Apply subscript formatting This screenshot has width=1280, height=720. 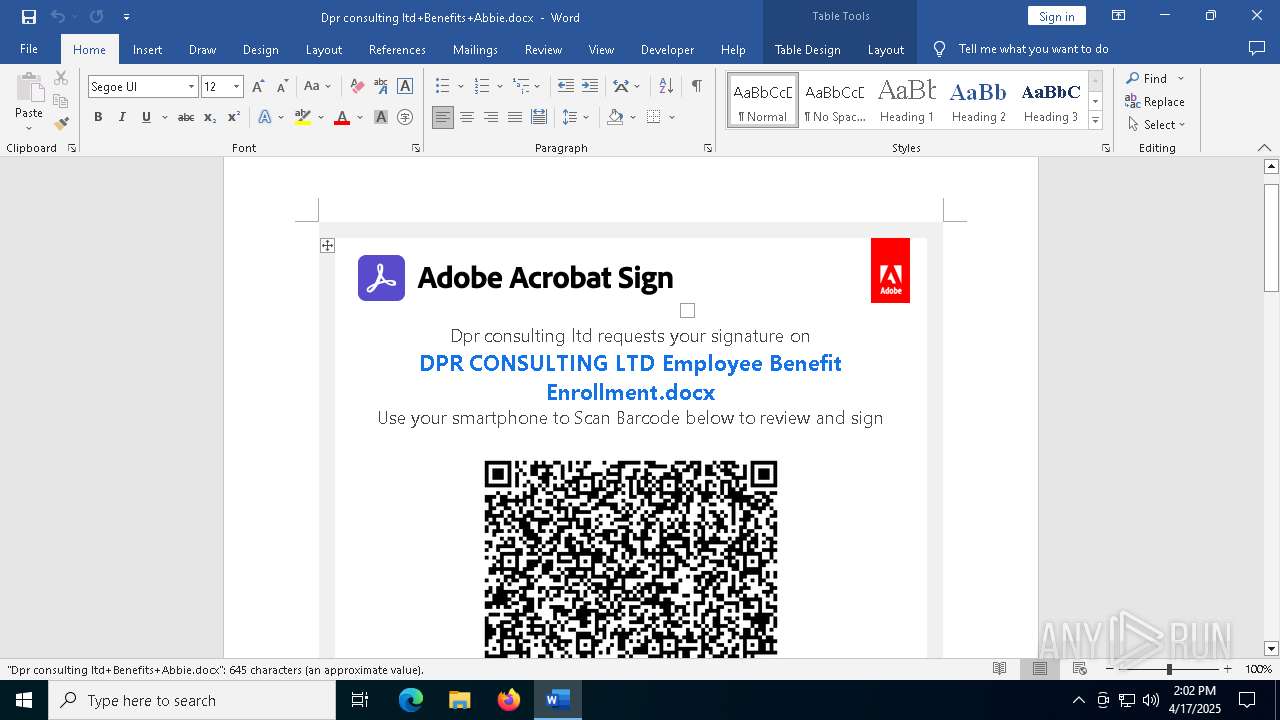(210, 117)
